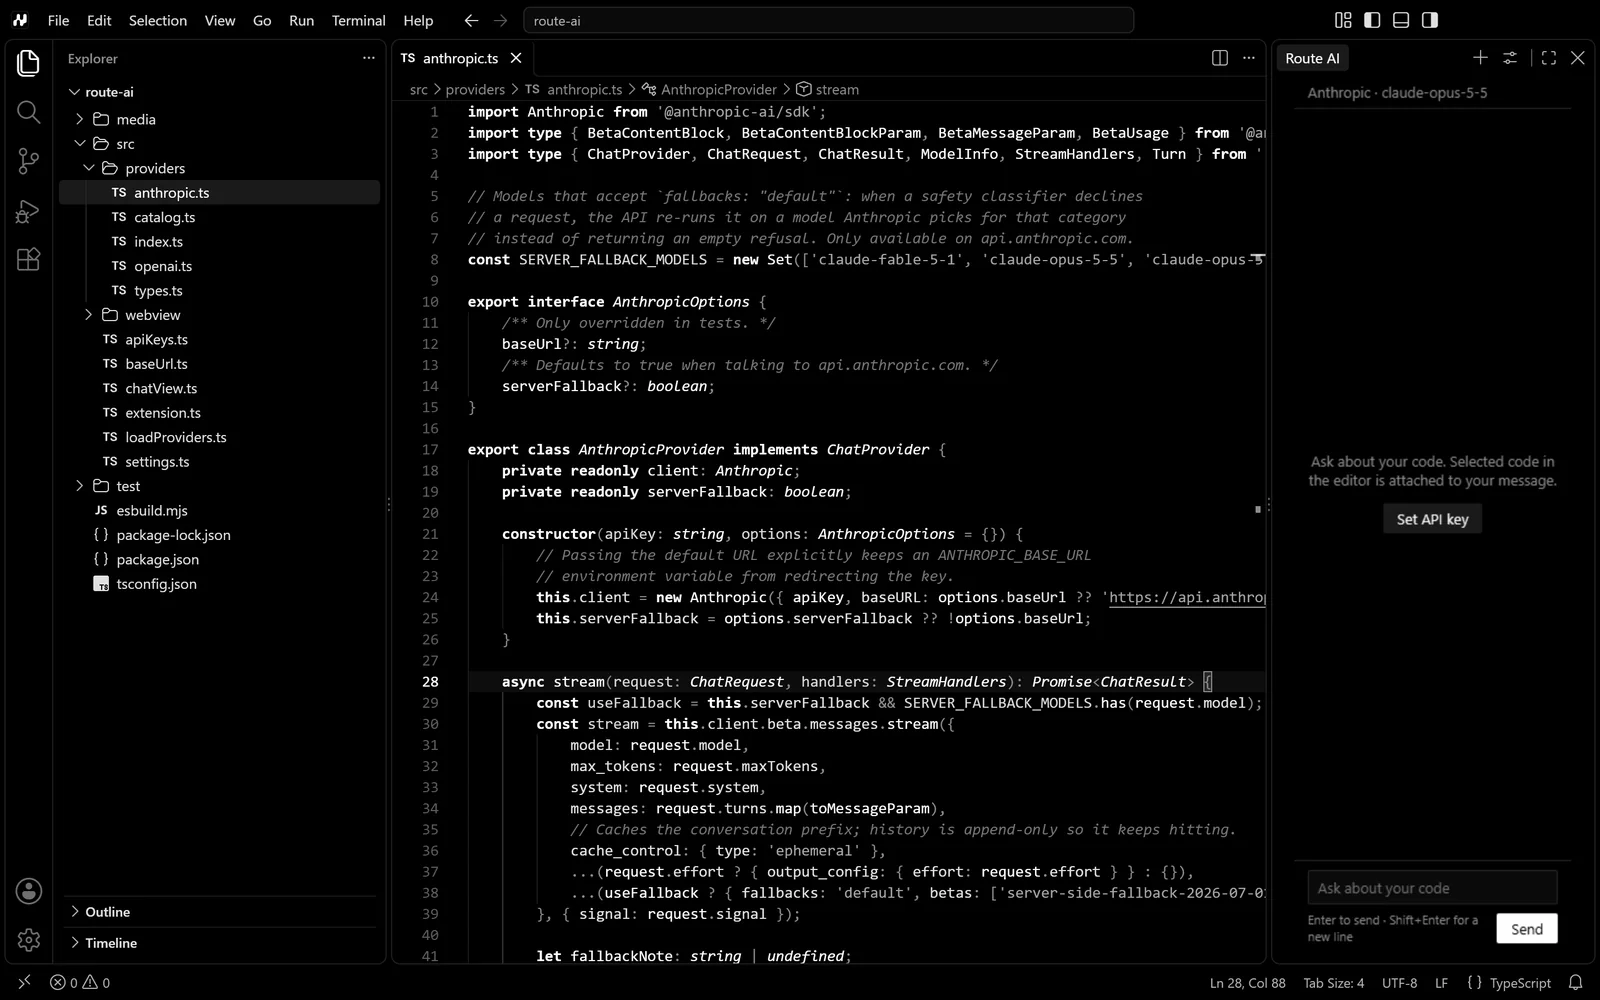Image resolution: width=1600 pixels, height=1000 pixels.
Task: Open the Extensions view
Action: pos(28,259)
